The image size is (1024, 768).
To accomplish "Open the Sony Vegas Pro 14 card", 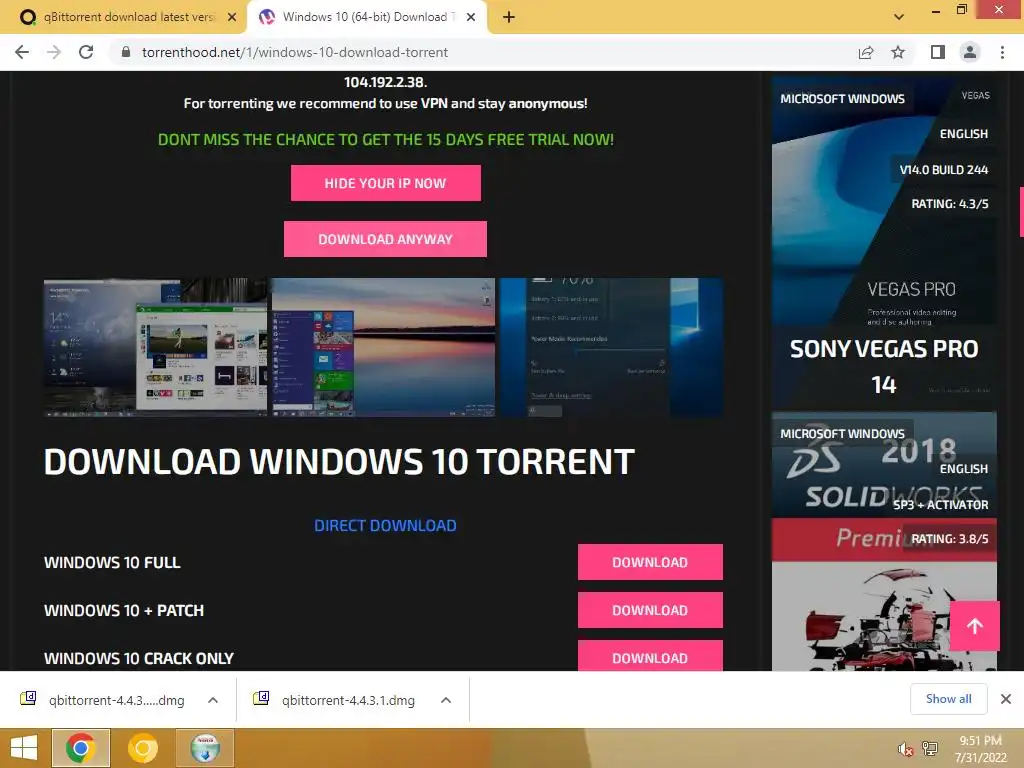I will (x=884, y=242).
